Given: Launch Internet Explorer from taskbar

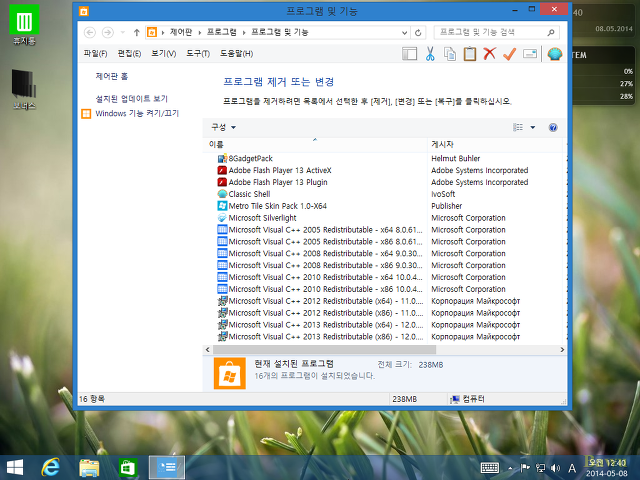Looking at the screenshot, I should [x=51, y=467].
